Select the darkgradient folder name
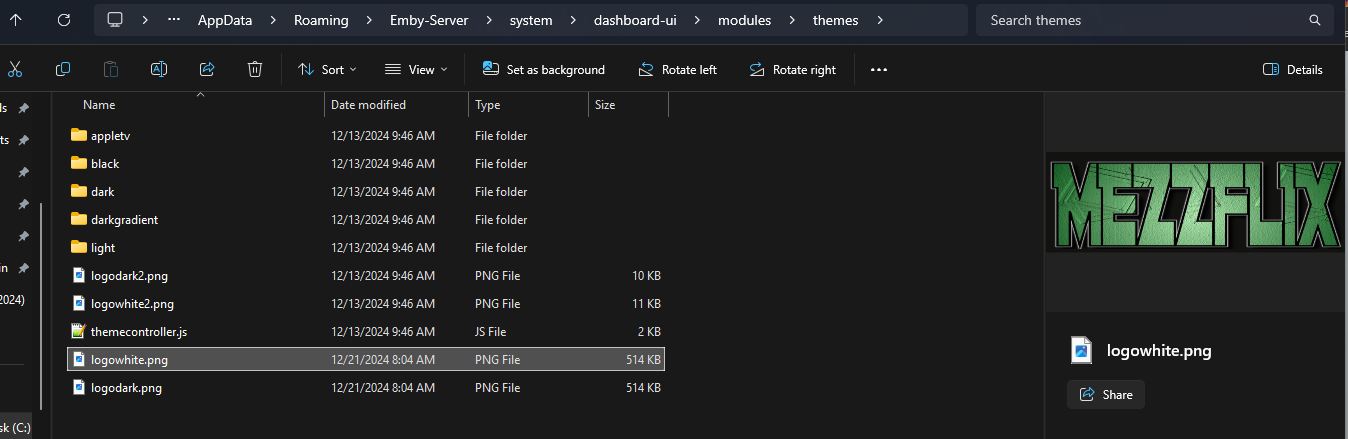This screenshot has height=439, width=1348. (124, 219)
